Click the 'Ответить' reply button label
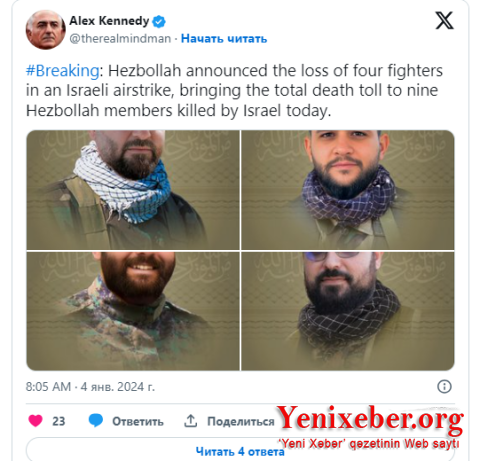 (138, 421)
